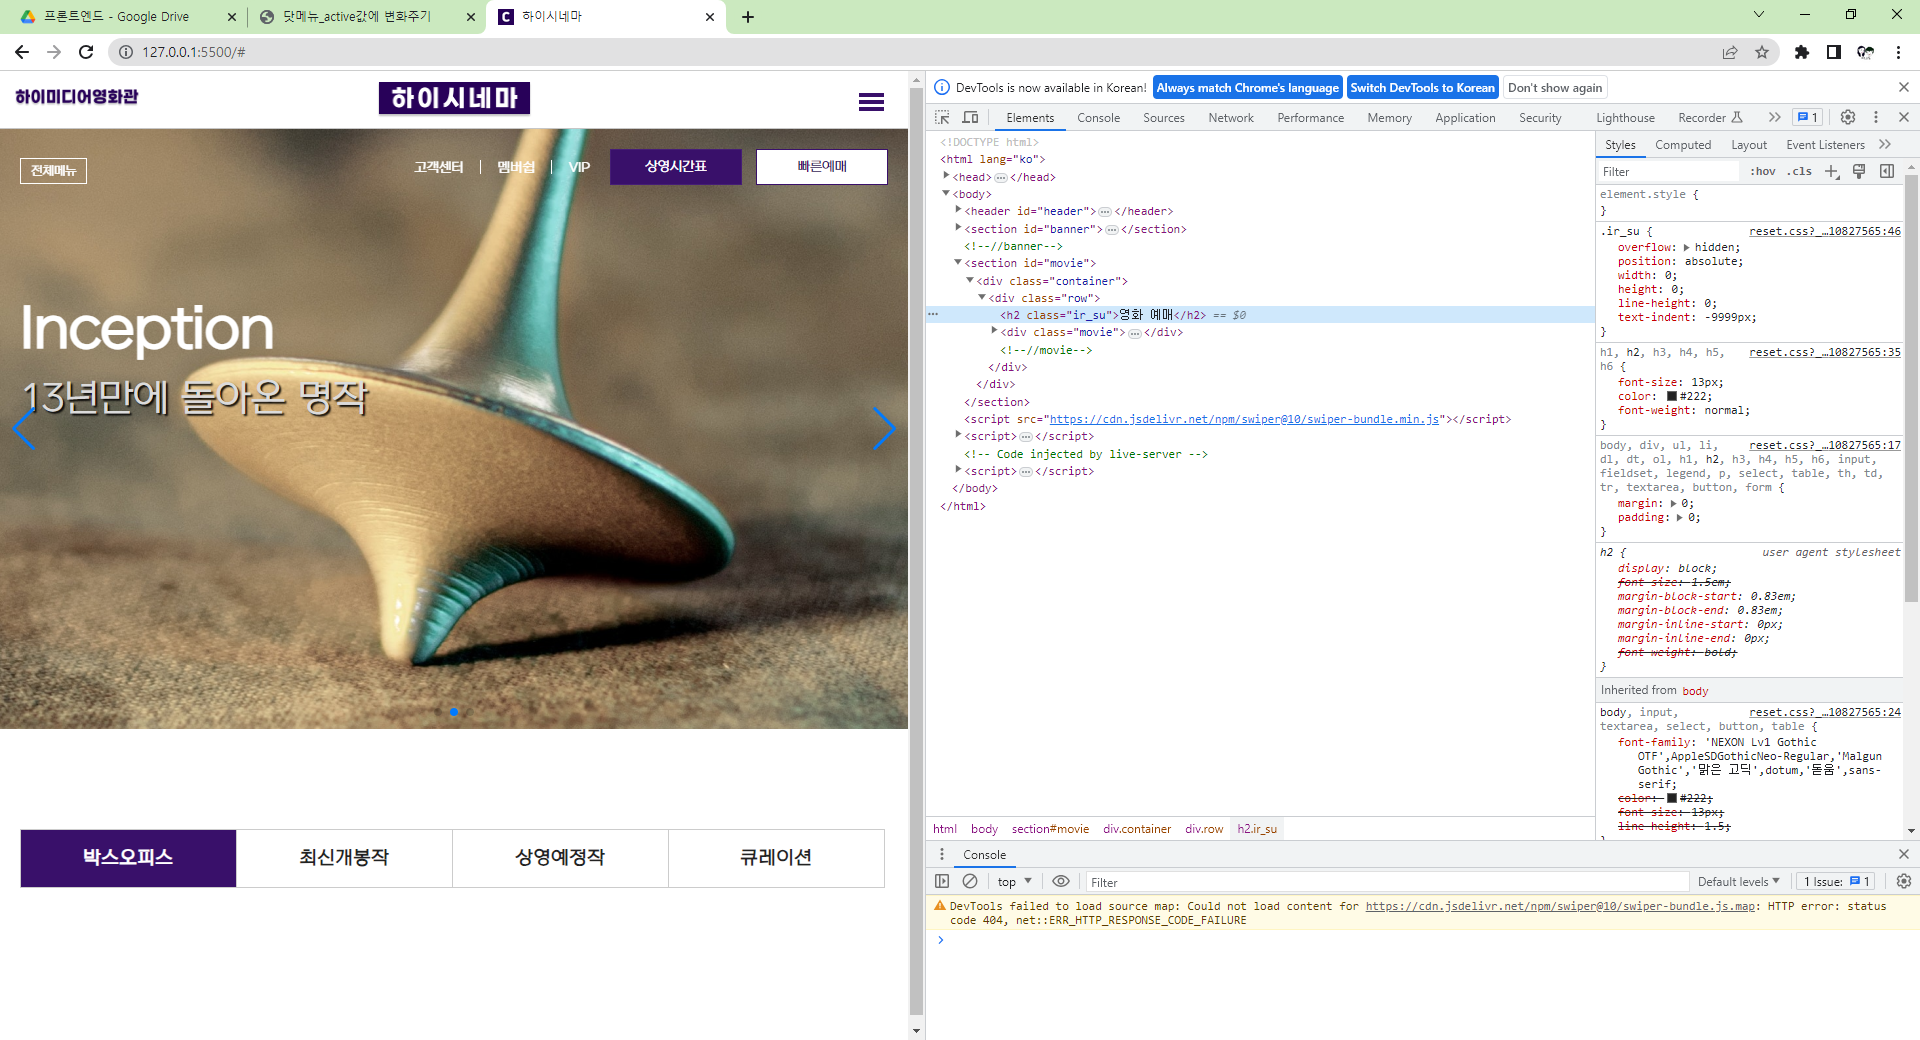Toggle :hov element state panel
Viewport: 1920px width, 1040px height.
point(1763,171)
